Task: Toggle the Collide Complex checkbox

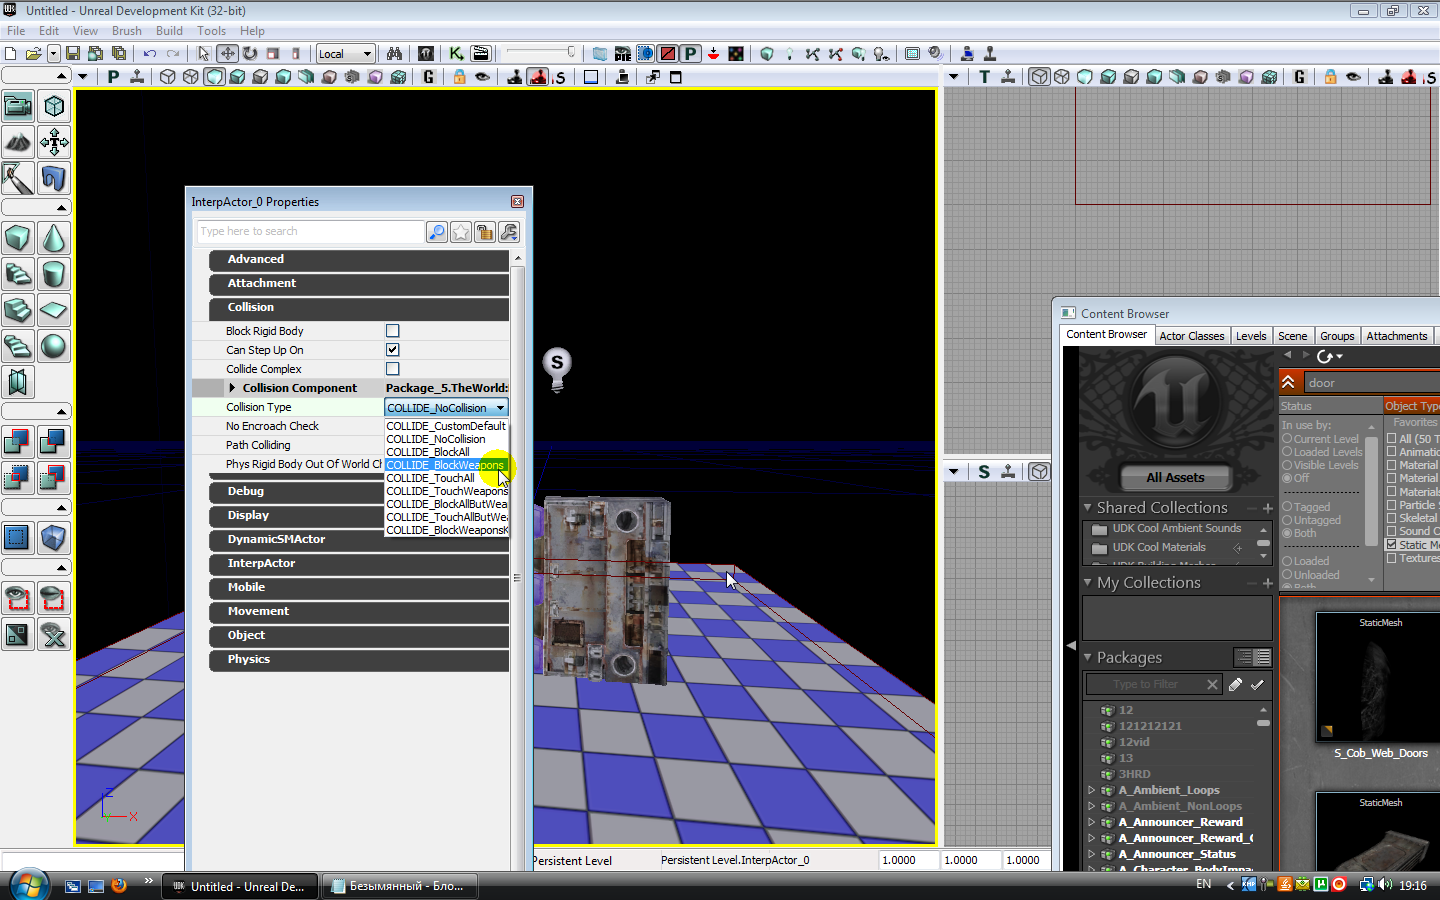Action: point(393,369)
